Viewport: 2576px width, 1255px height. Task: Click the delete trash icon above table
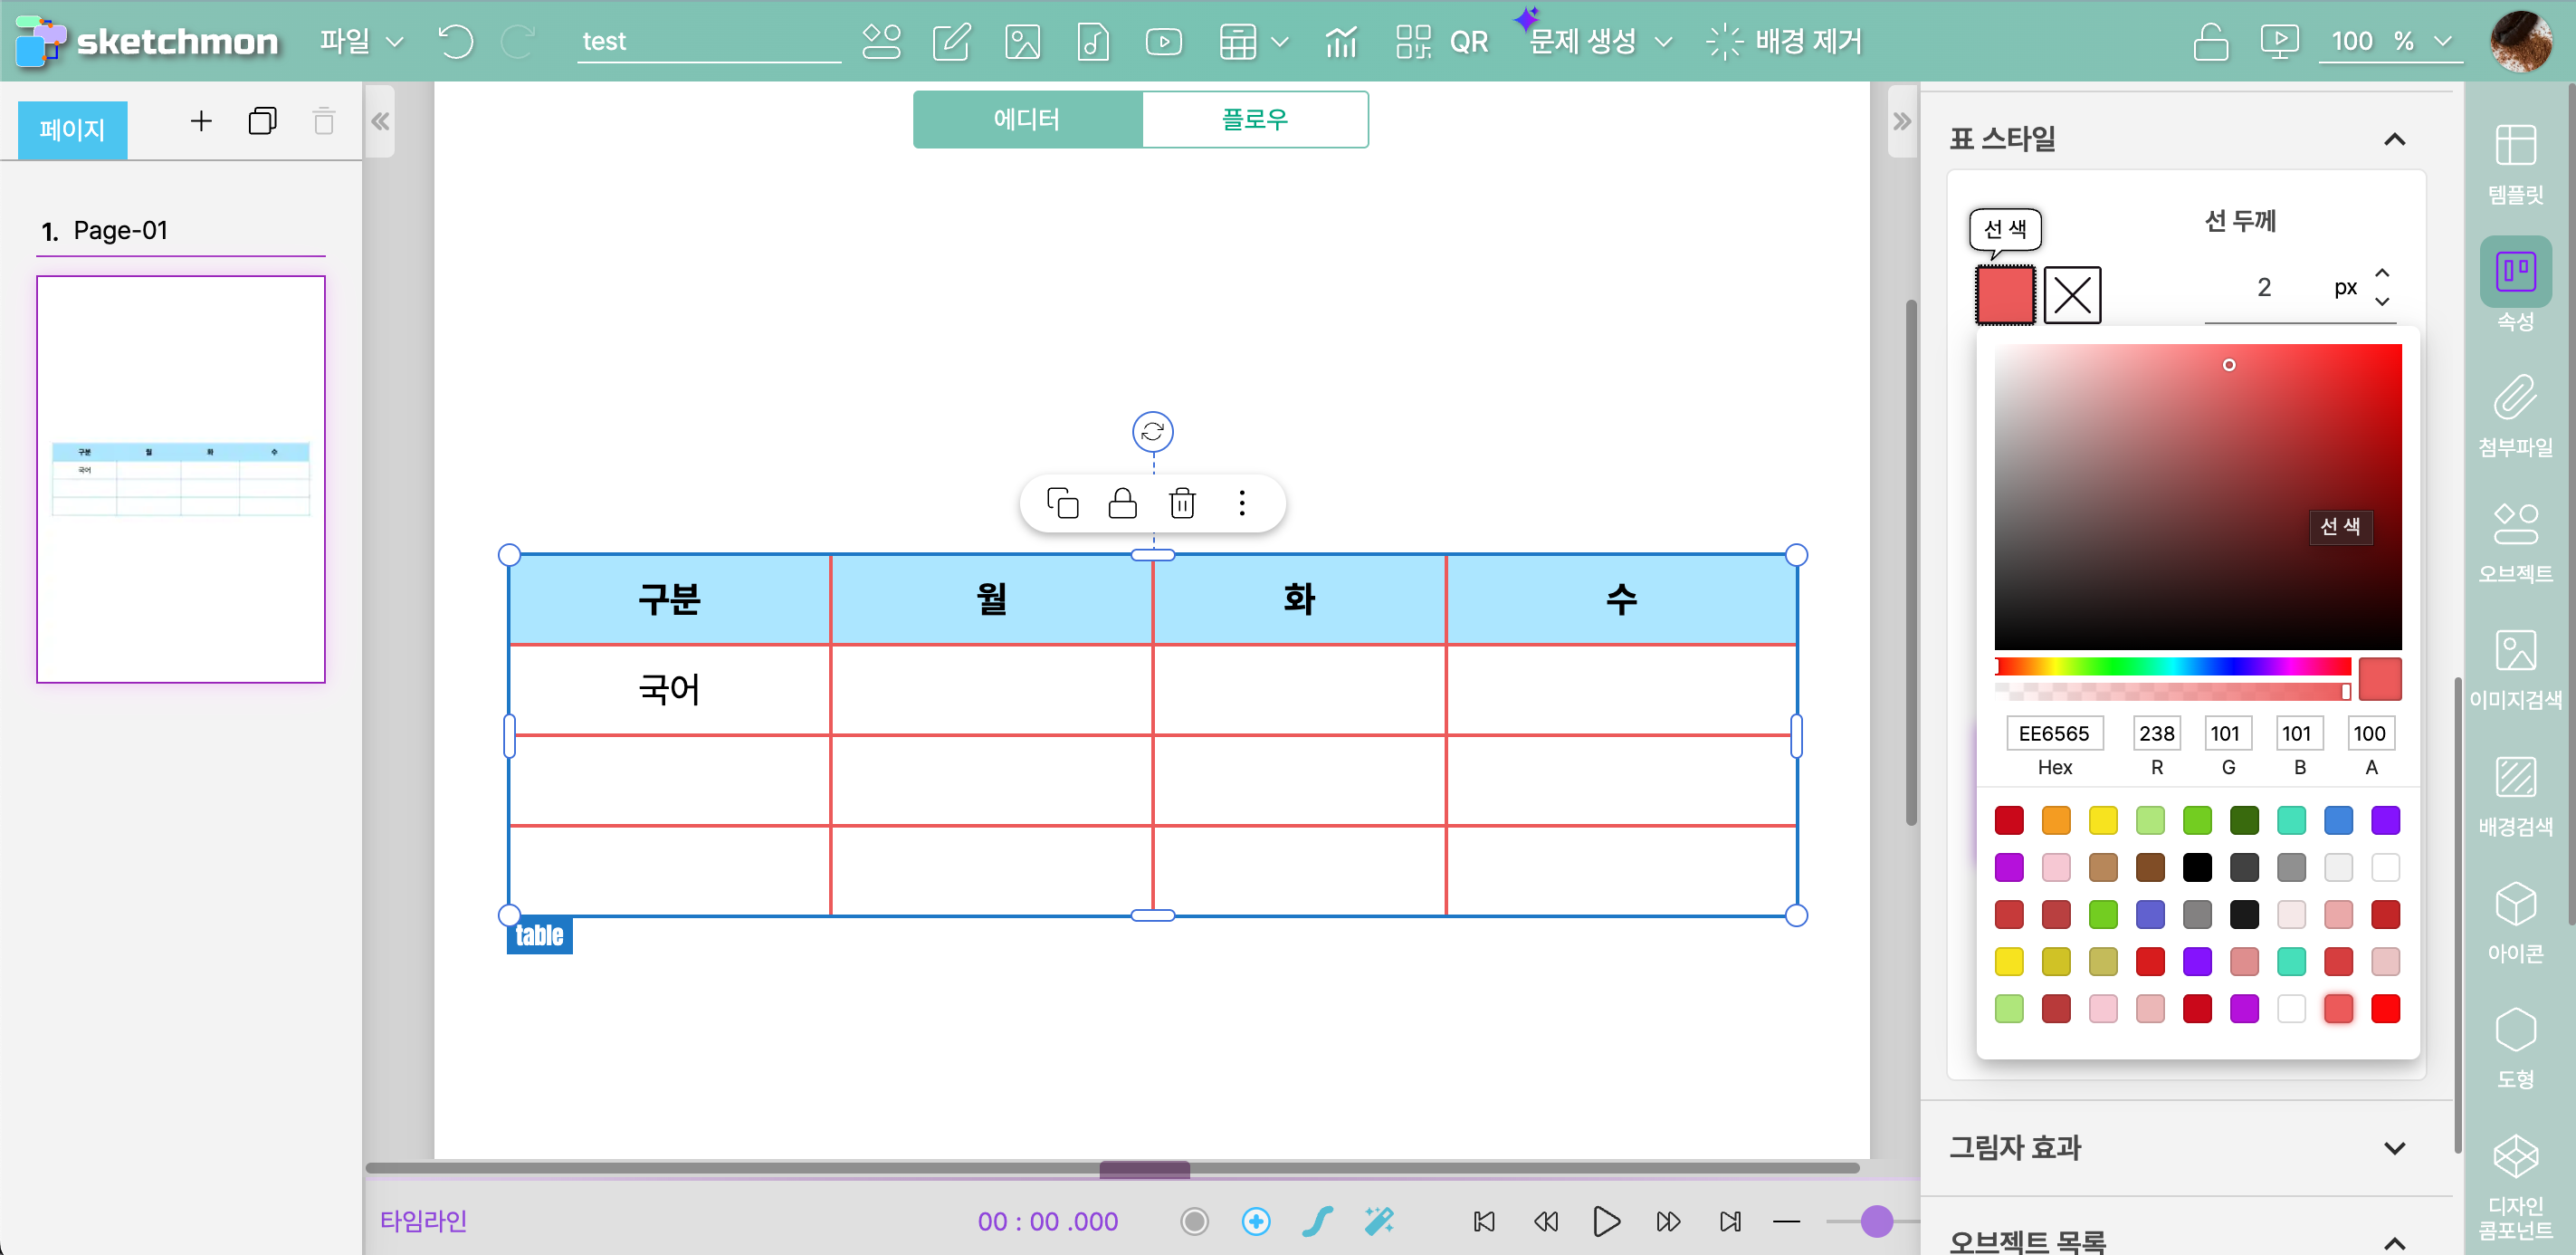1182,503
